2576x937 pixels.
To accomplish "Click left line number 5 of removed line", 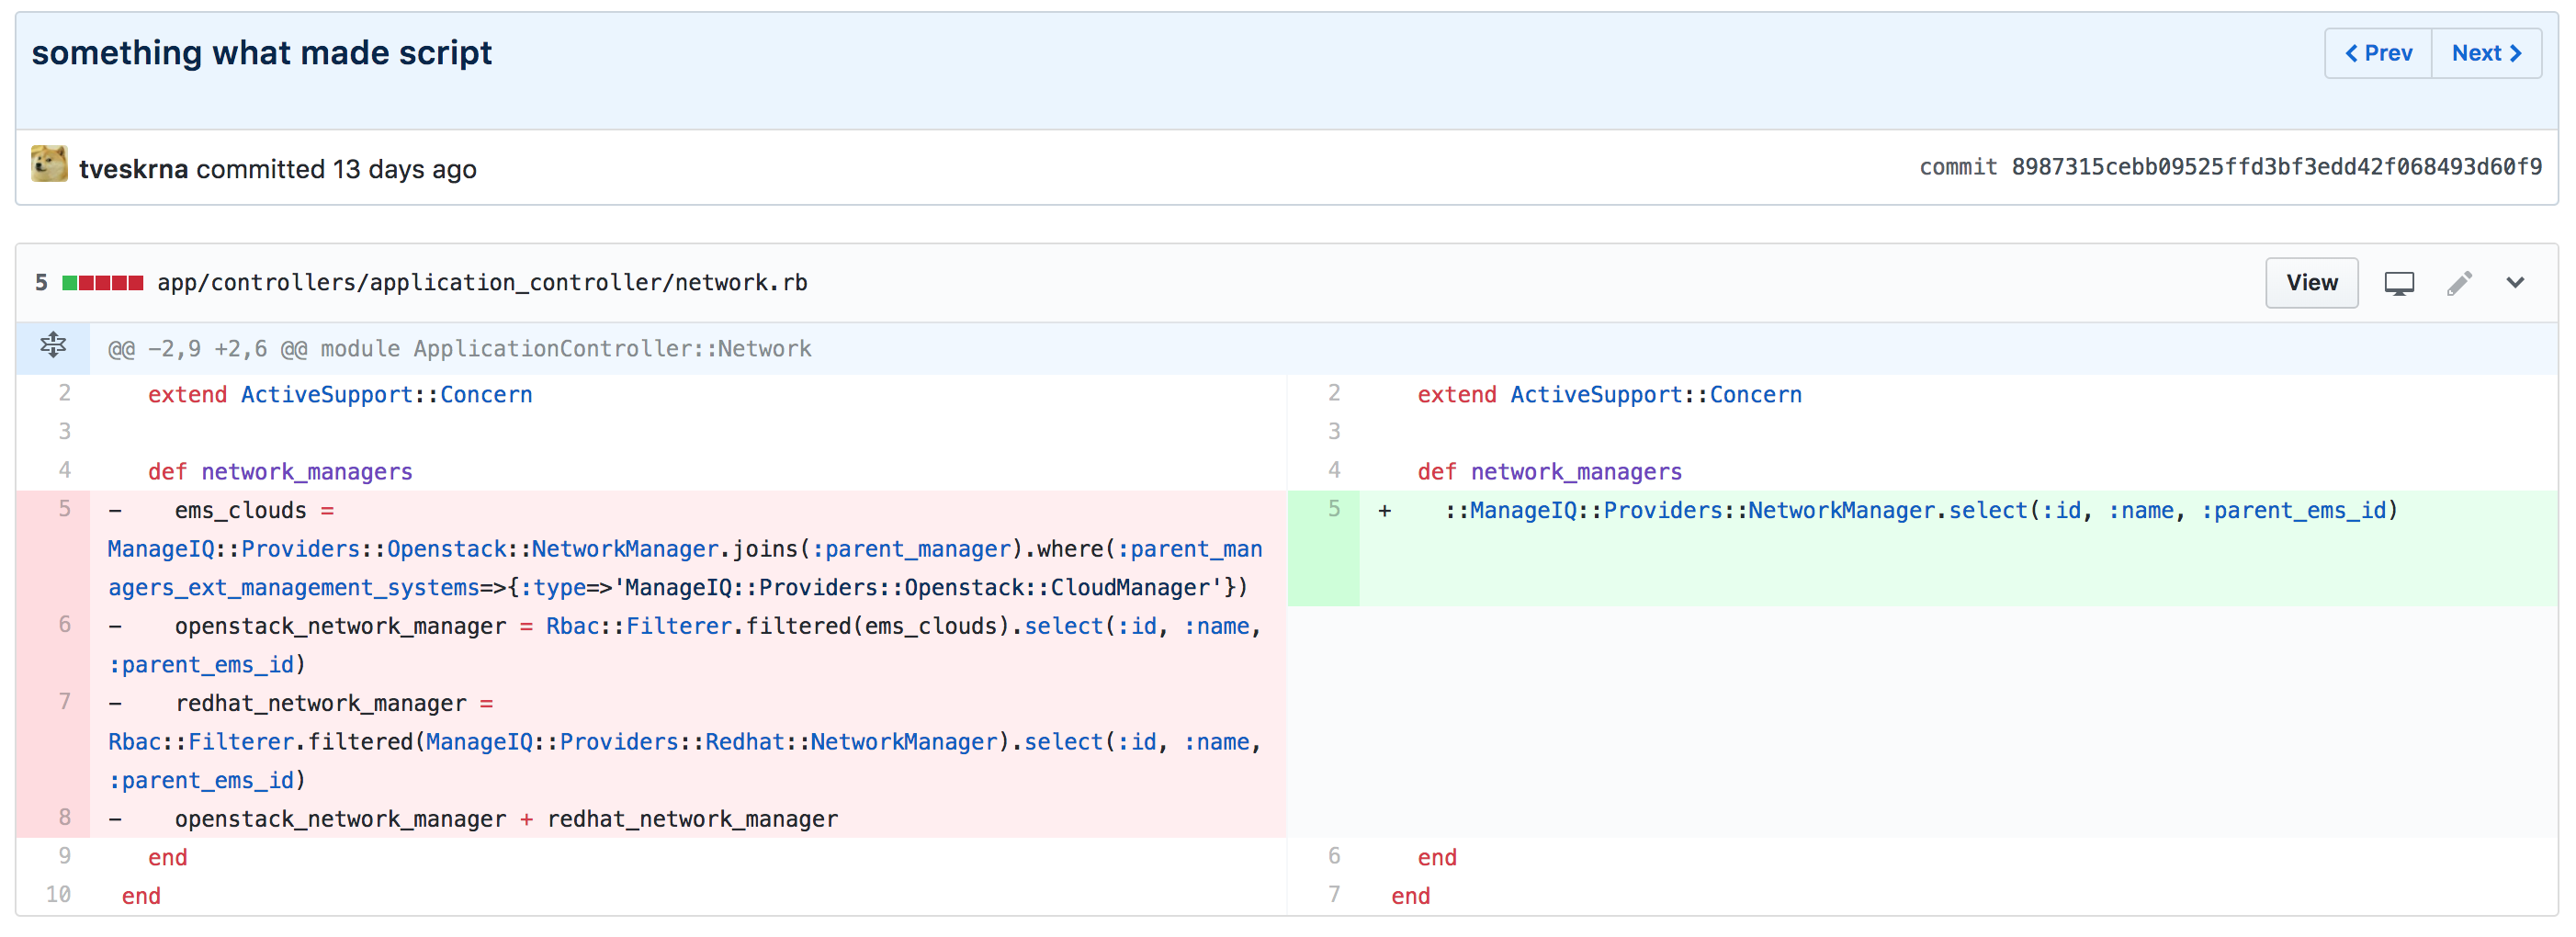I will tap(64, 509).
